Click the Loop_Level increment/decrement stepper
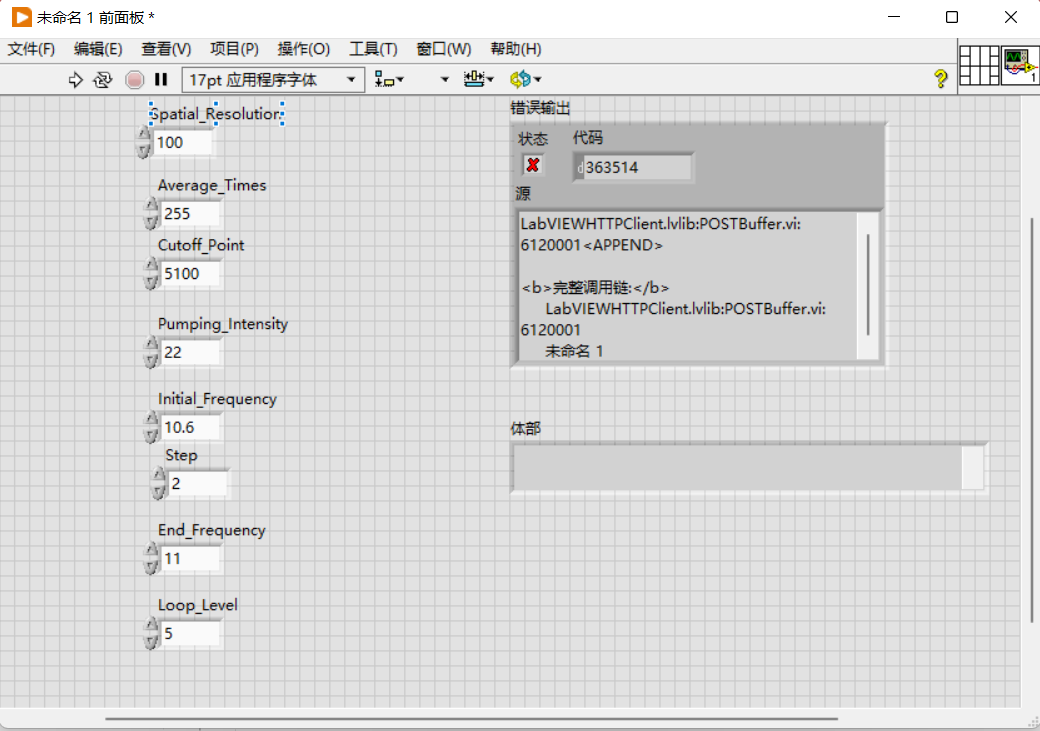 point(151,633)
